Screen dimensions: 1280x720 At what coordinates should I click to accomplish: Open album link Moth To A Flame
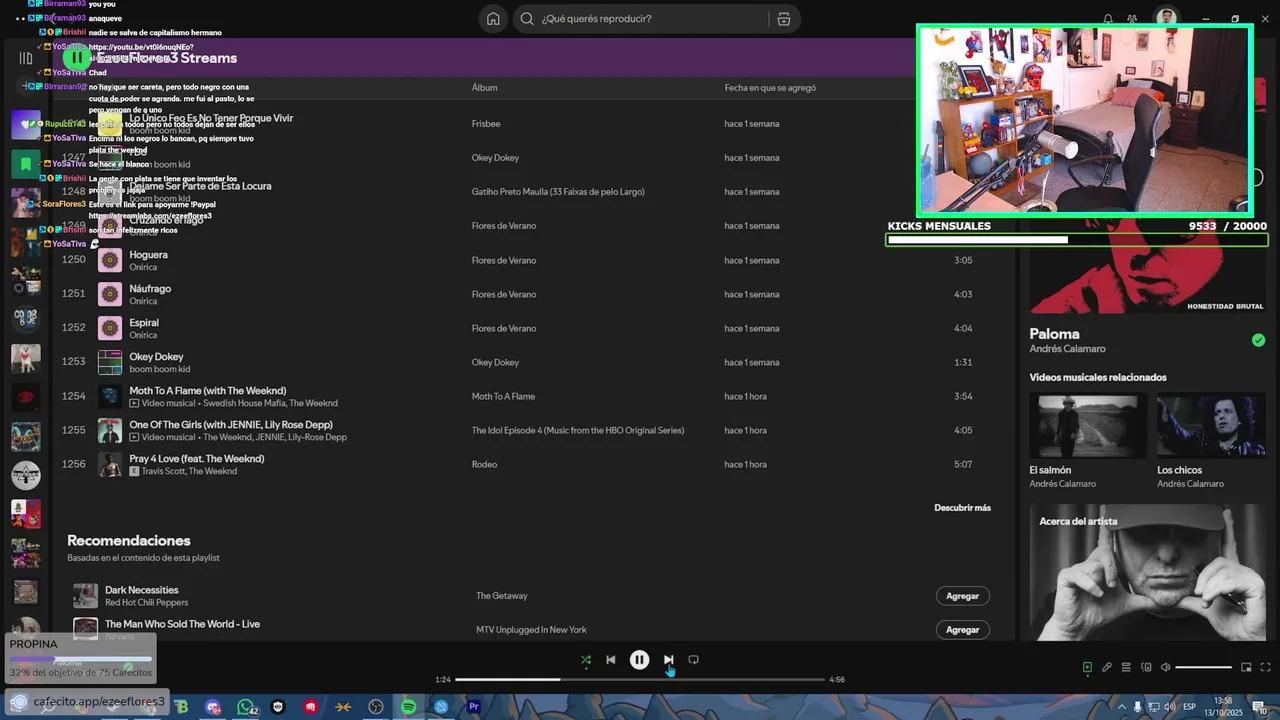tap(503, 396)
